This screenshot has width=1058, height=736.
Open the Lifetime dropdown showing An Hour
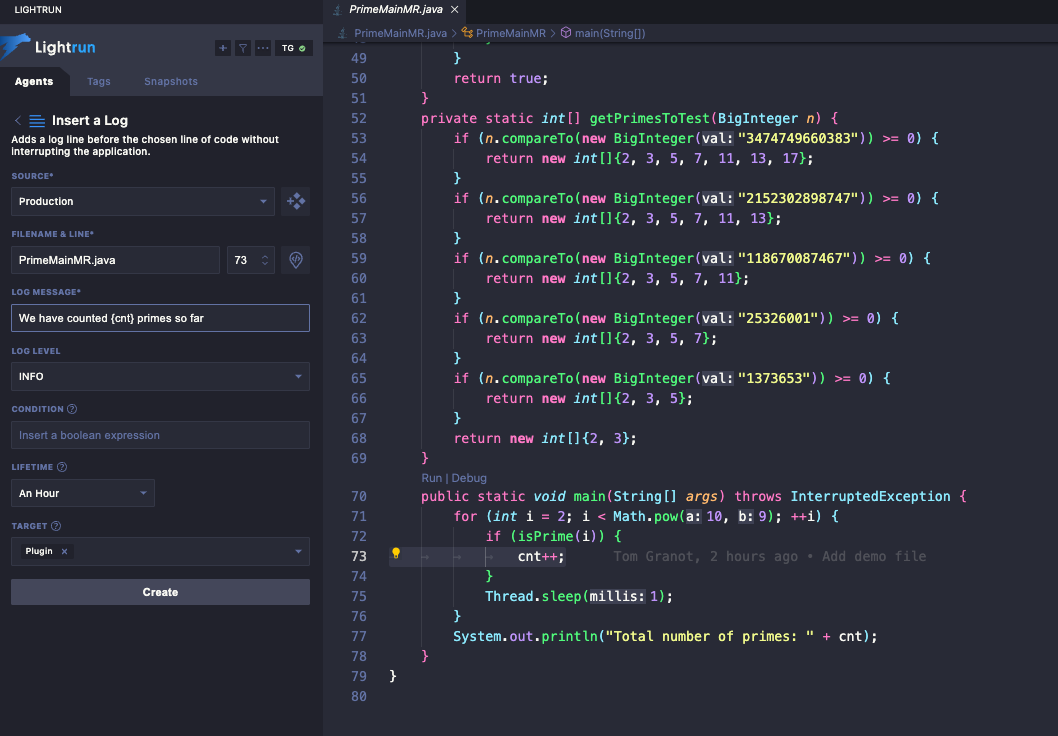click(x=82, y=493)
